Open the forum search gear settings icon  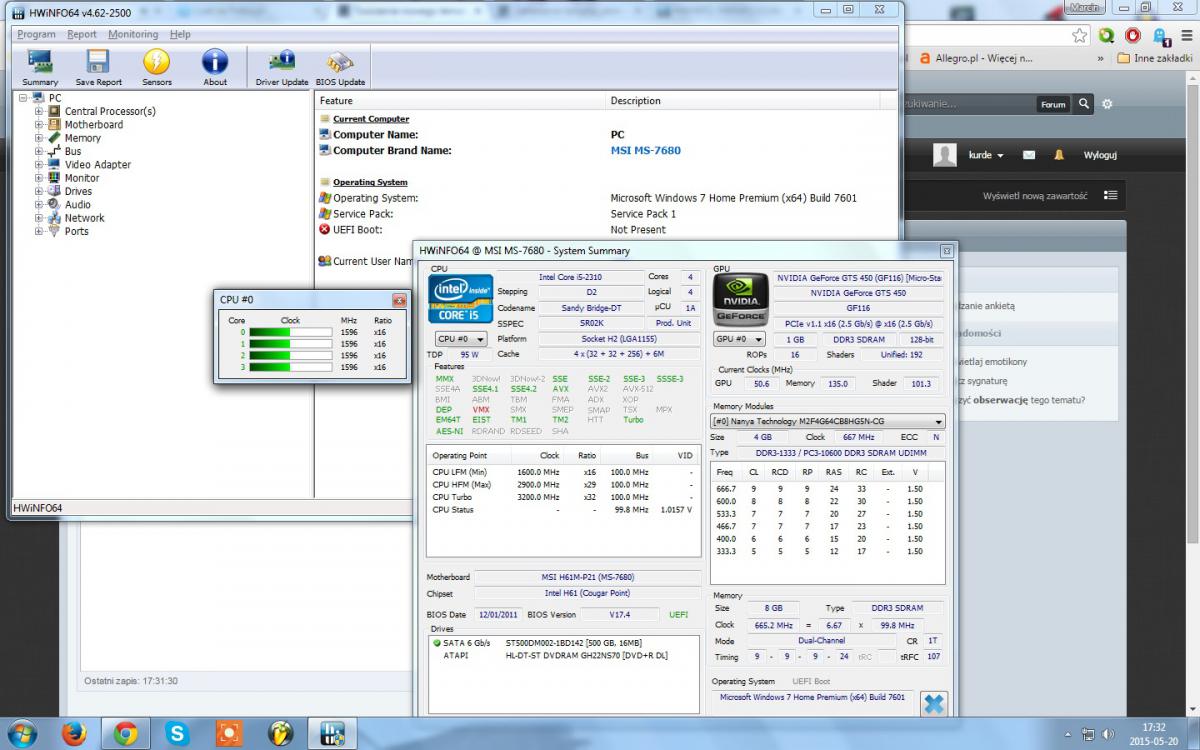(1107, 103)
